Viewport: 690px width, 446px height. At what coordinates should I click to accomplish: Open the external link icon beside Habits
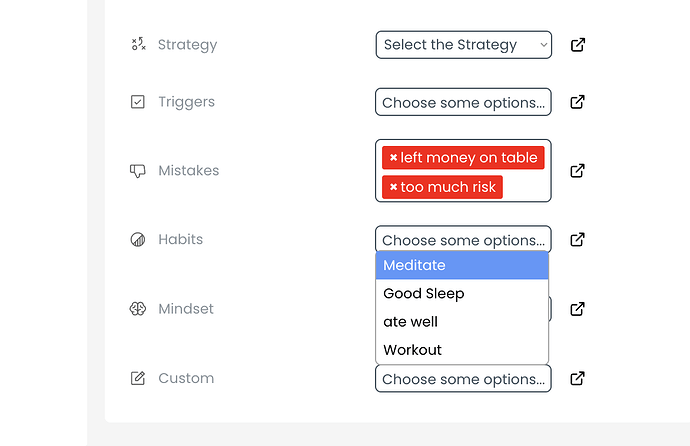pyautogui.click(x=577, y=240)
